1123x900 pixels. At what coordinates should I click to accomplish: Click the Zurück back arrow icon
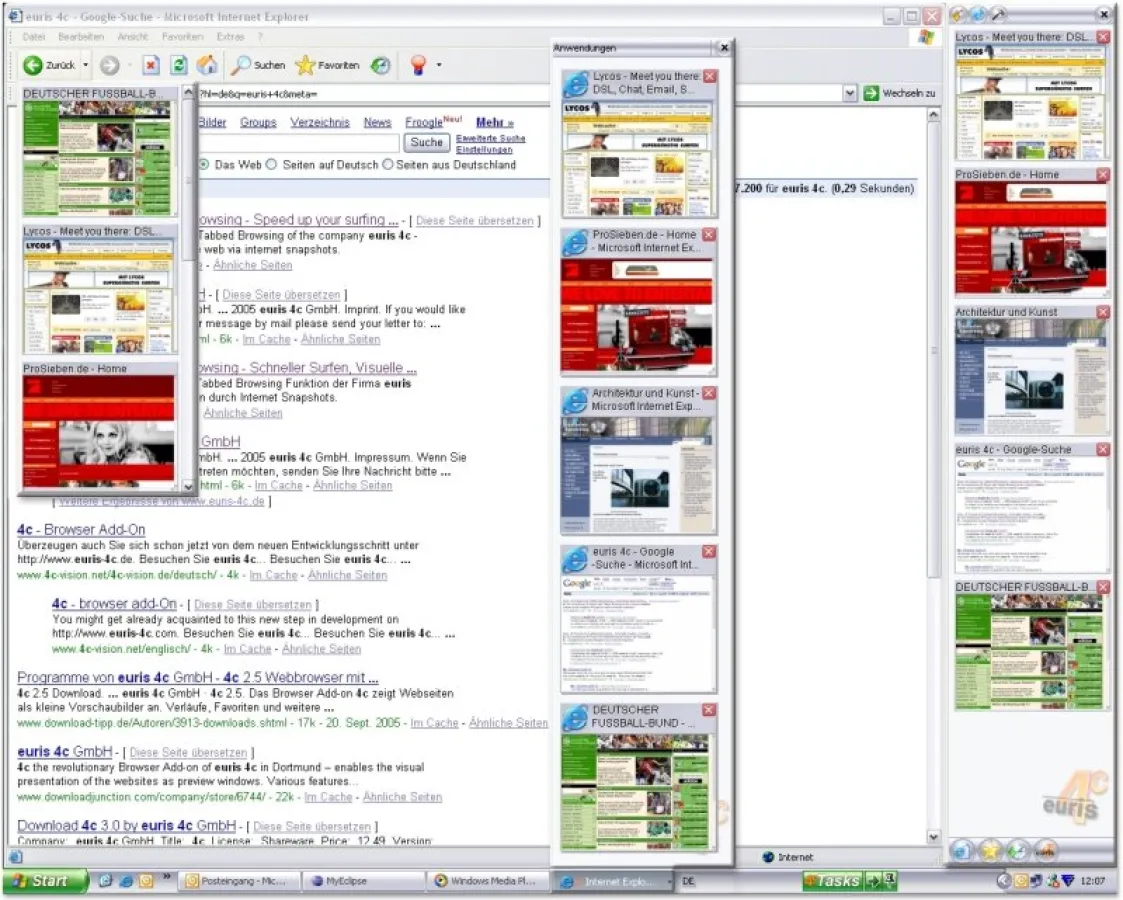tap(34, 65)
